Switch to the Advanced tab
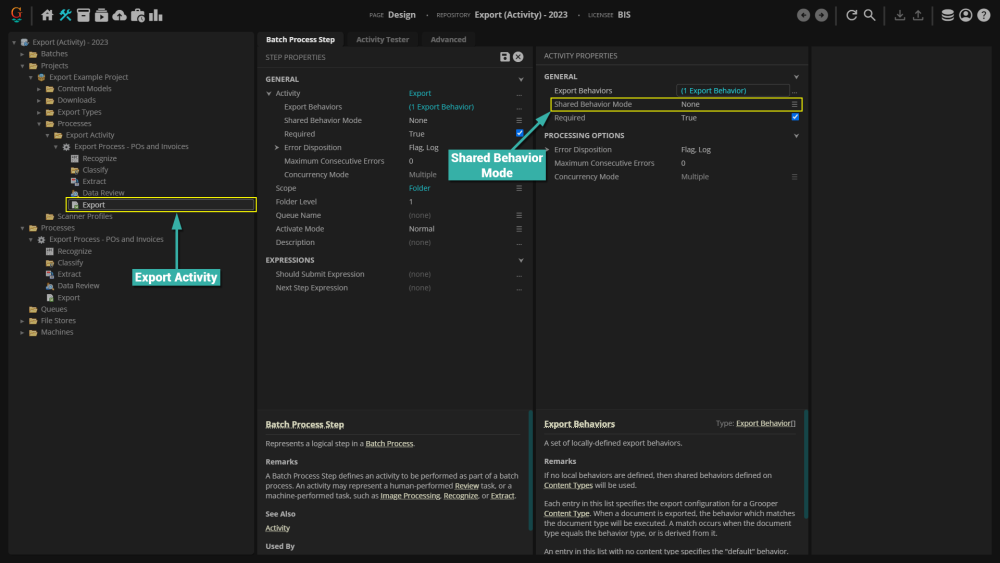 (x=448, y=39)
